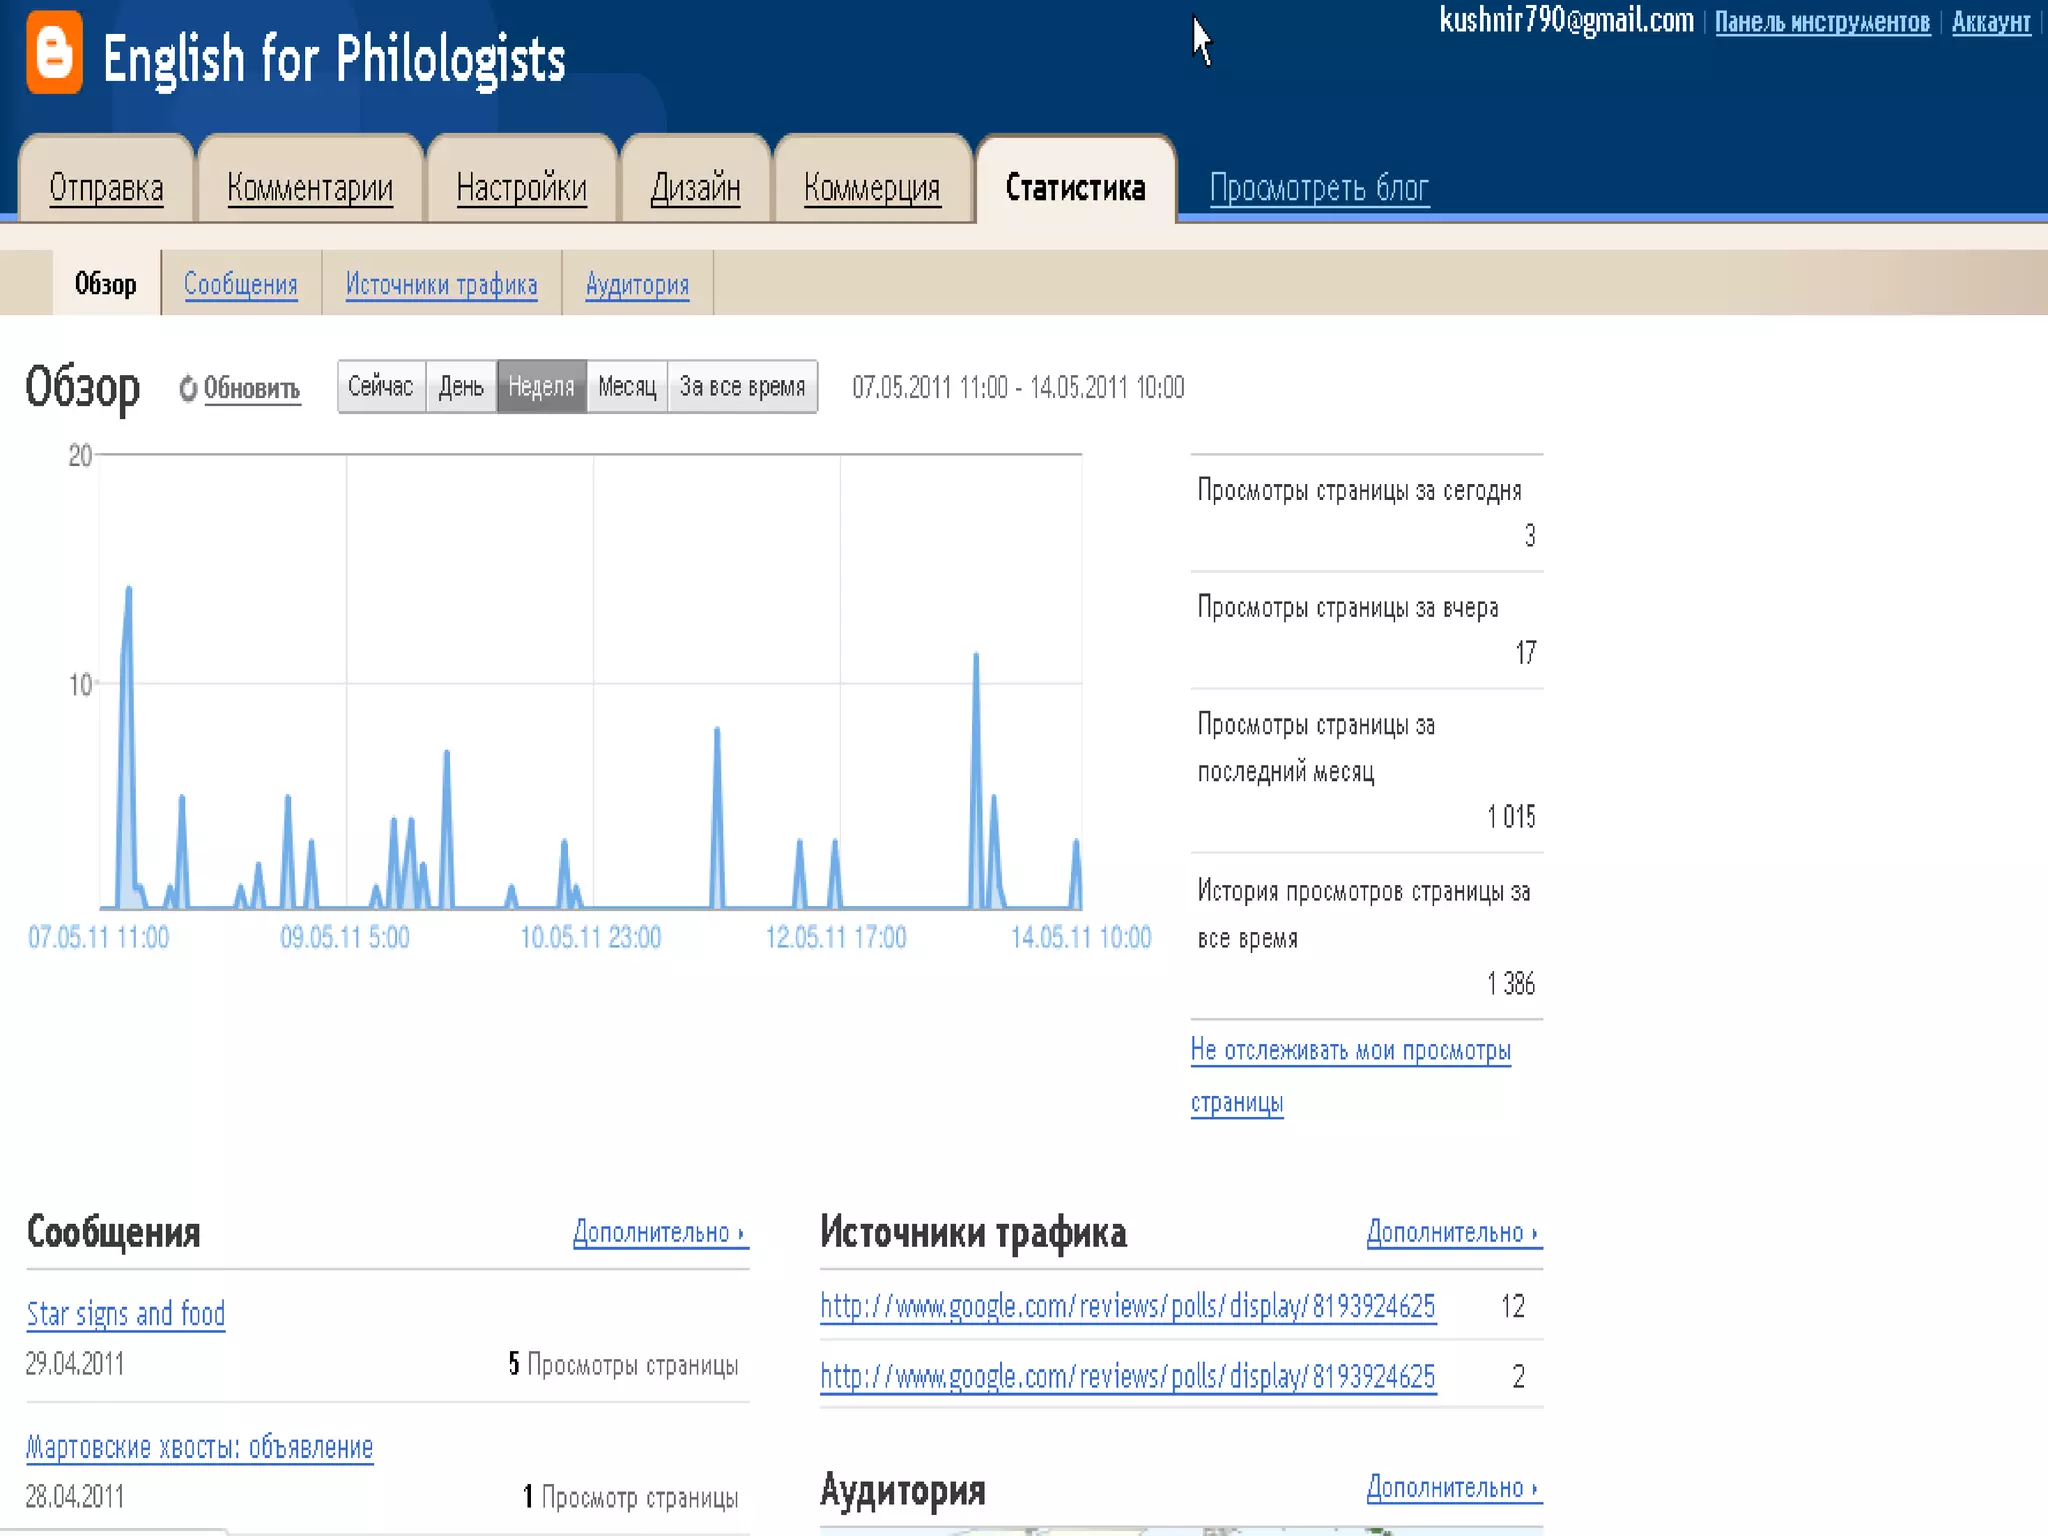Expand Источники трафика via Дополнительно link
2048x1536 pixels.
click(x=1453, y=1233)
